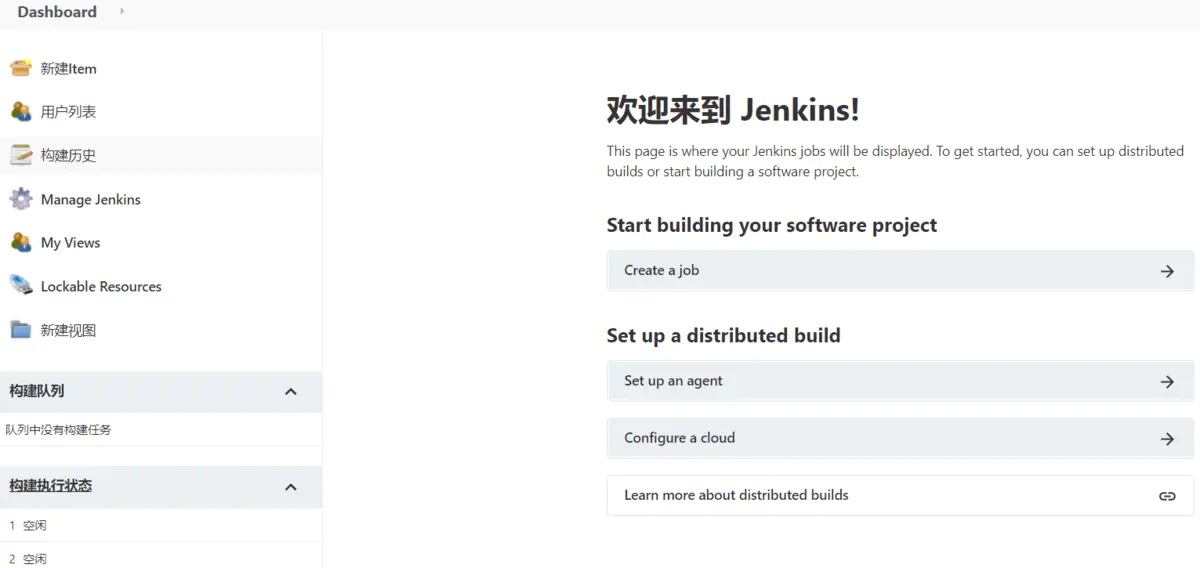Open the Dashboard breadcrumb dropdown arrow
This screenshot has height=568, width=1200.
pos(122,12)
